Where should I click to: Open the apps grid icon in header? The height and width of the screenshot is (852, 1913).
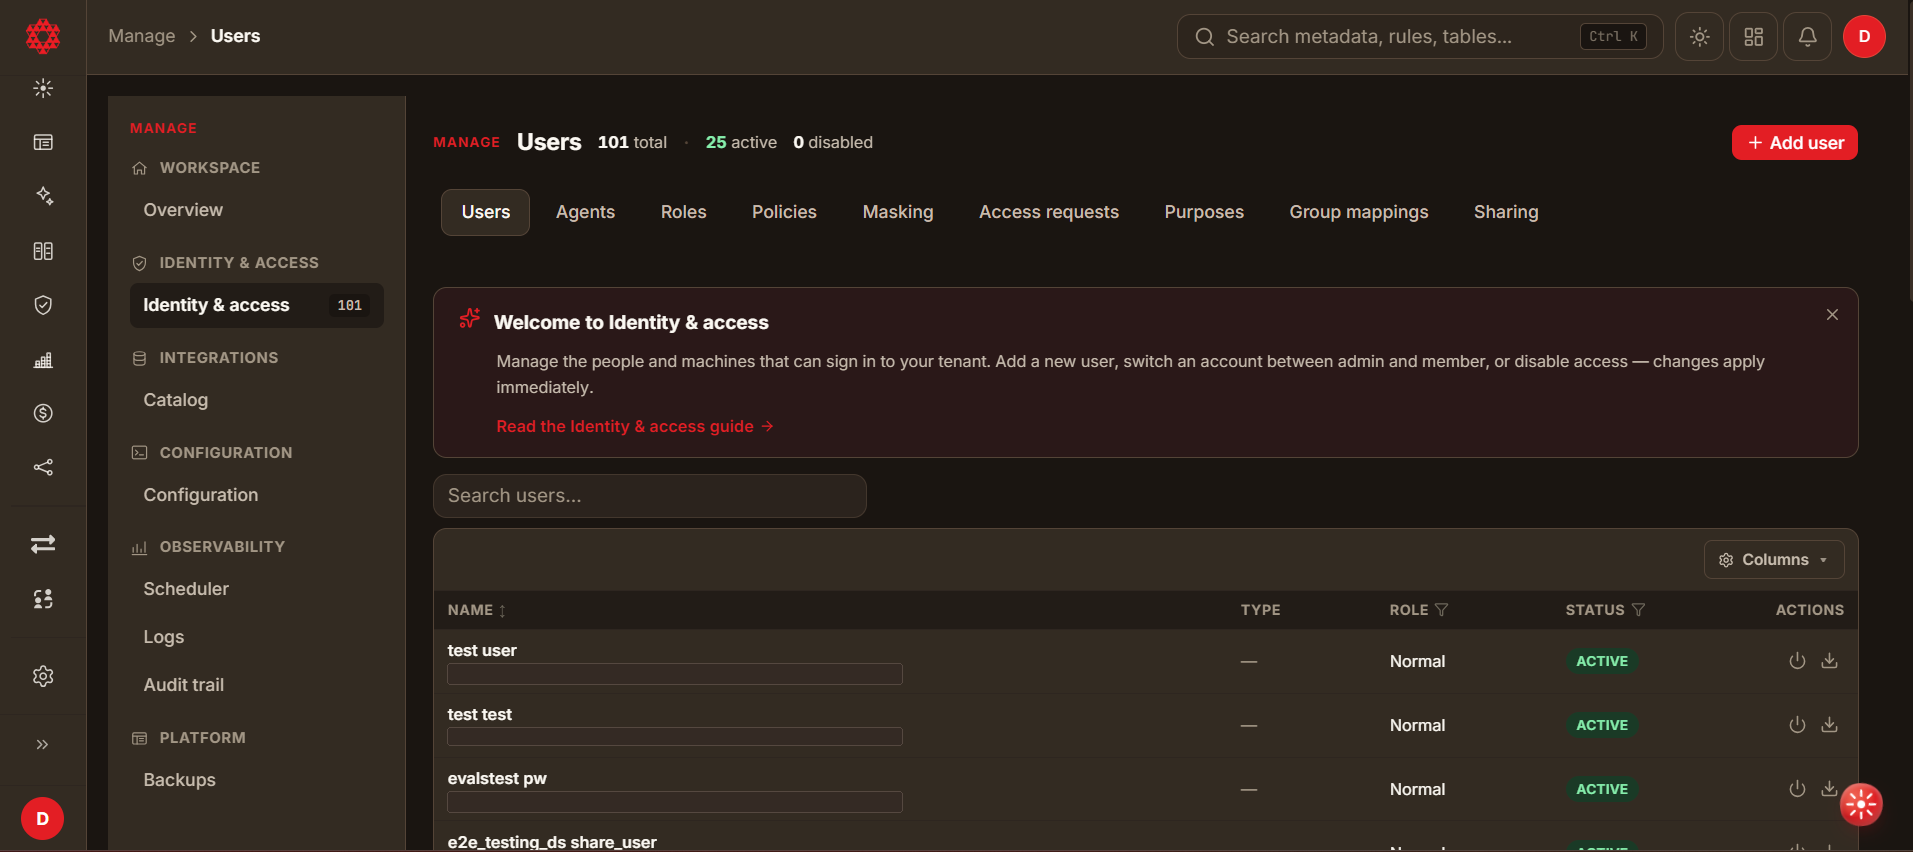coord(1753,37)
